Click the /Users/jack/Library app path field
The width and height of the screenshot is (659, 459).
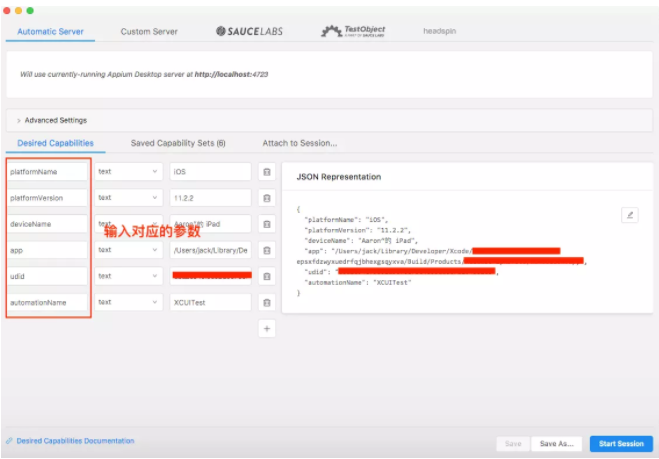coord(211,250)
